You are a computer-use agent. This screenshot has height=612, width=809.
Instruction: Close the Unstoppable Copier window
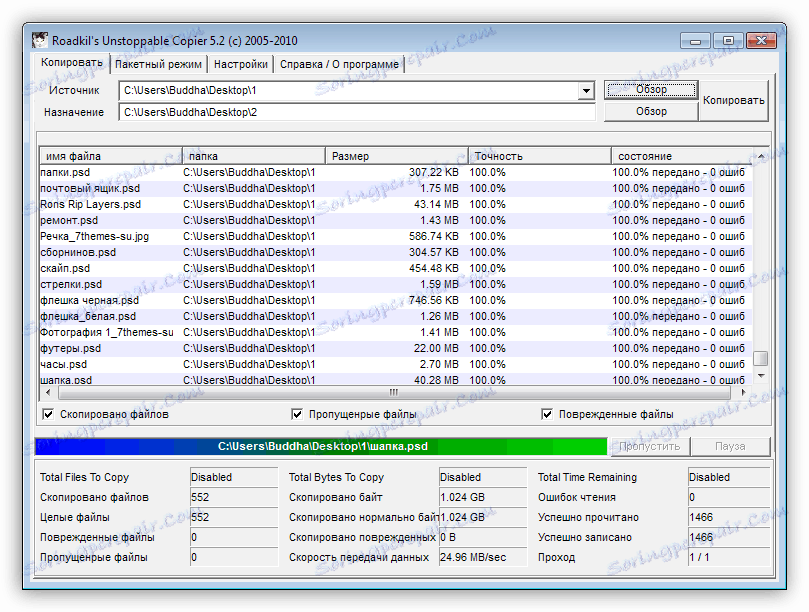tap(761, 40)
